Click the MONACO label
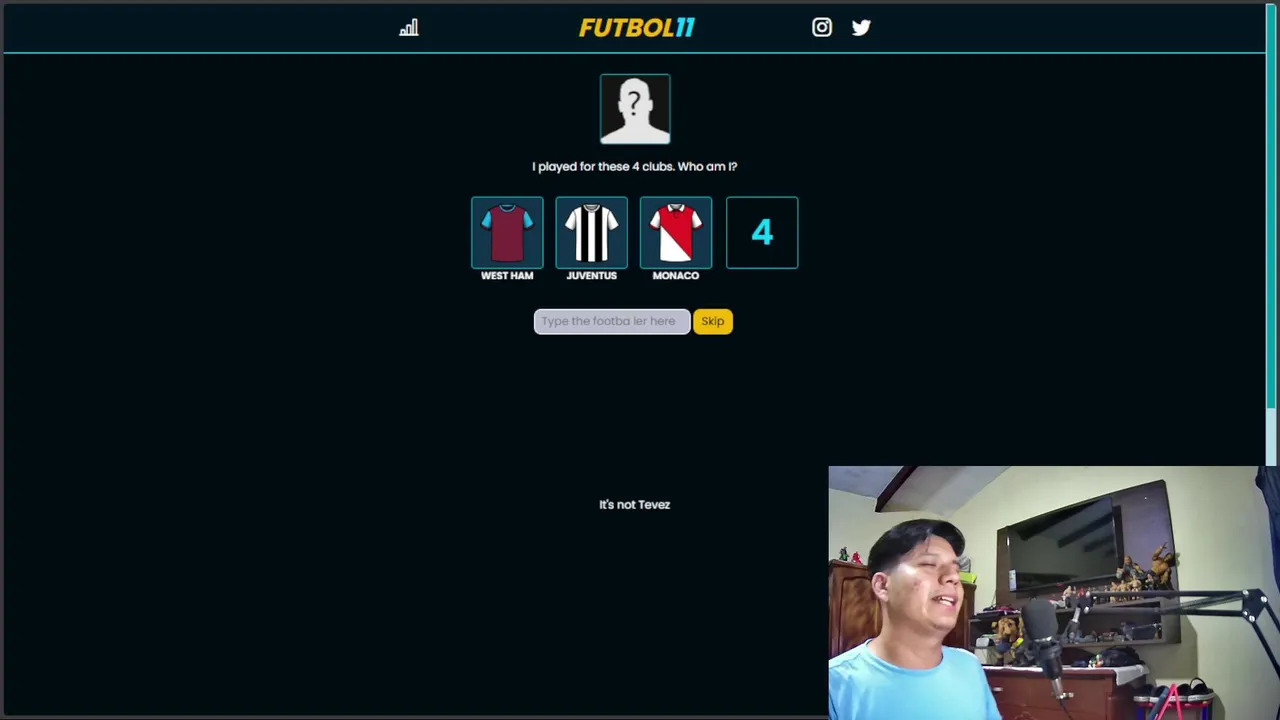Viewport: 1280px width, 720px height. tap(676, 276)
